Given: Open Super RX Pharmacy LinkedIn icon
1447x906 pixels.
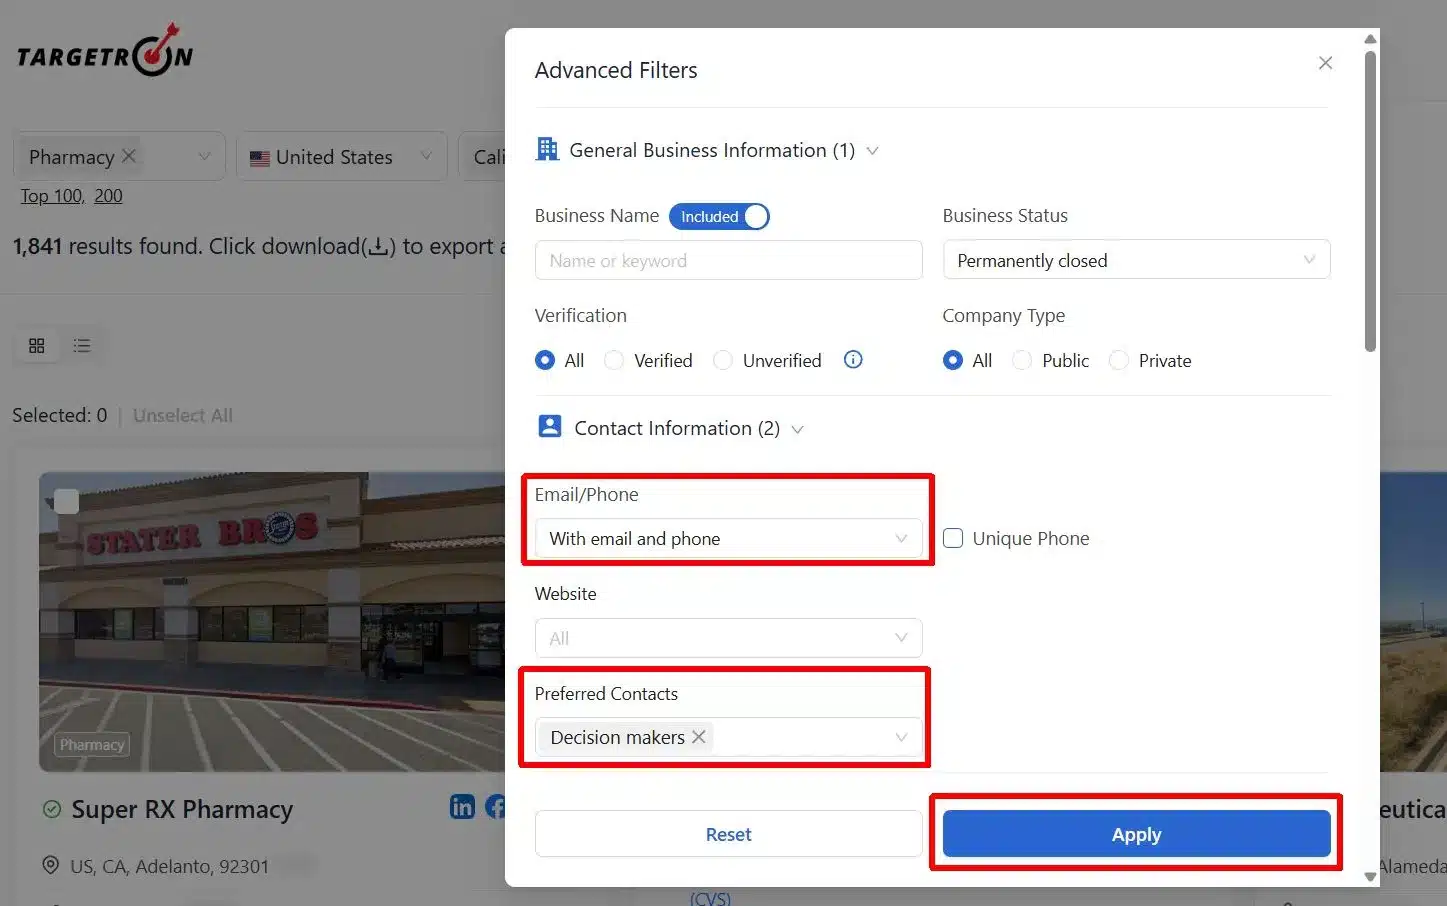Looking at the screenshot, I should [x=462, y=807].
